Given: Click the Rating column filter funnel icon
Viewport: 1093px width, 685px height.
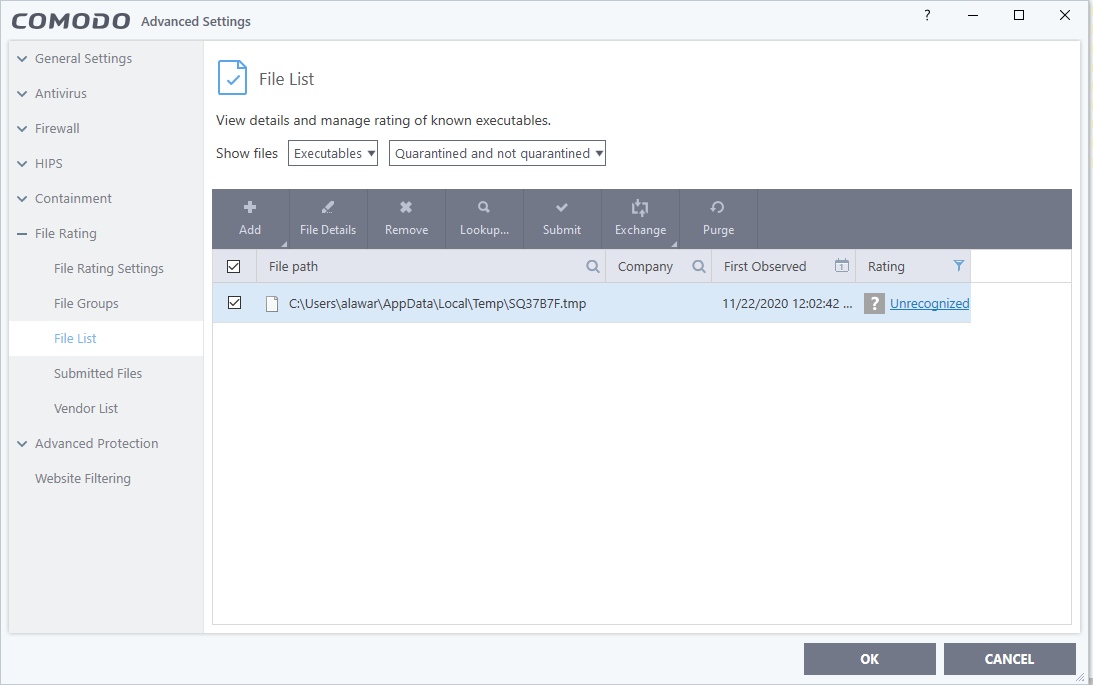Looking at the screenshot, I should coord(959,266).
